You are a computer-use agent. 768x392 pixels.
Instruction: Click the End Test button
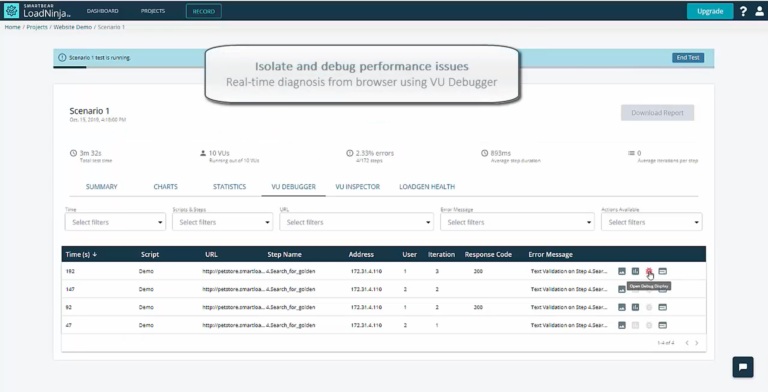688,58
